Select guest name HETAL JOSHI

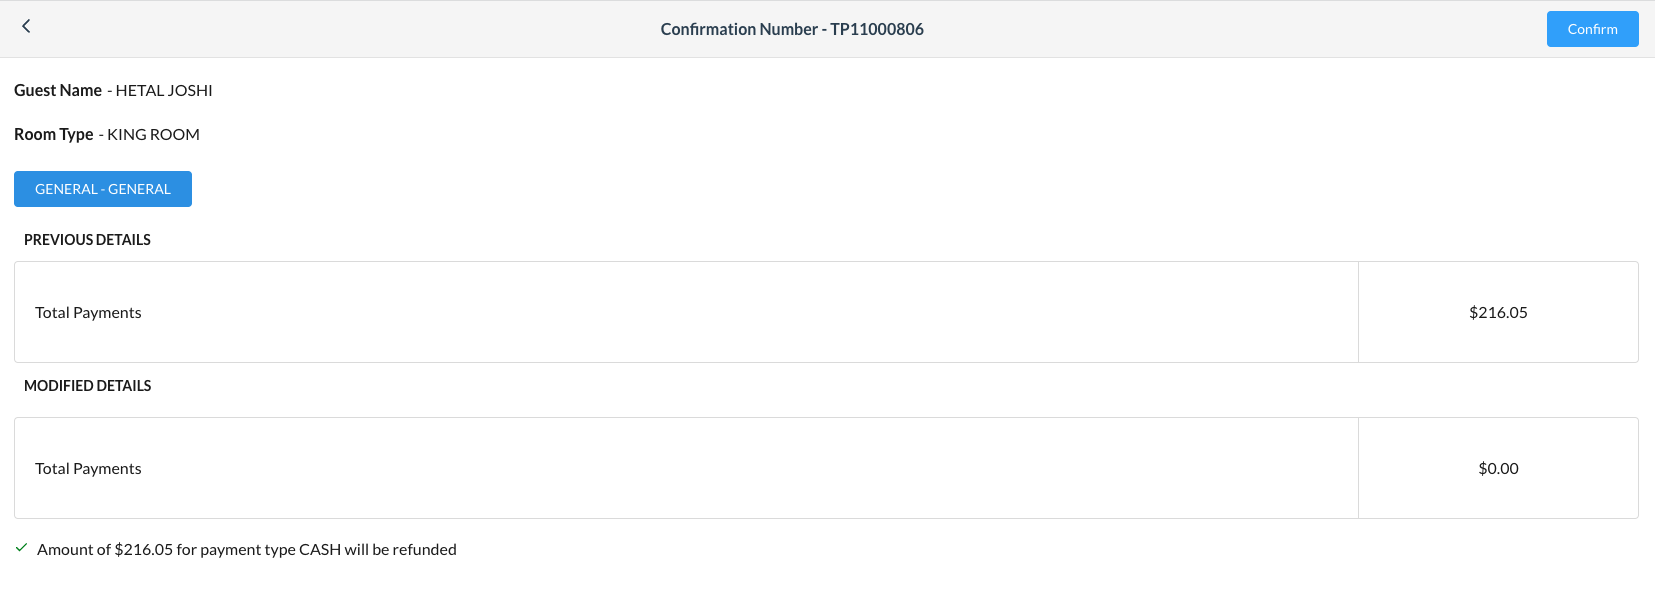click(x=164, y=91)
